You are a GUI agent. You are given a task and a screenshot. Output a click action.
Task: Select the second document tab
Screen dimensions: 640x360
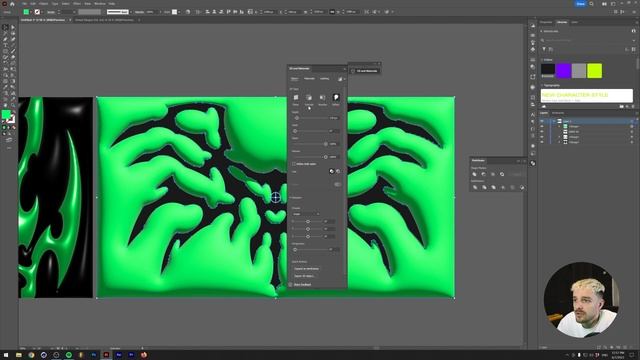[104, 20]
